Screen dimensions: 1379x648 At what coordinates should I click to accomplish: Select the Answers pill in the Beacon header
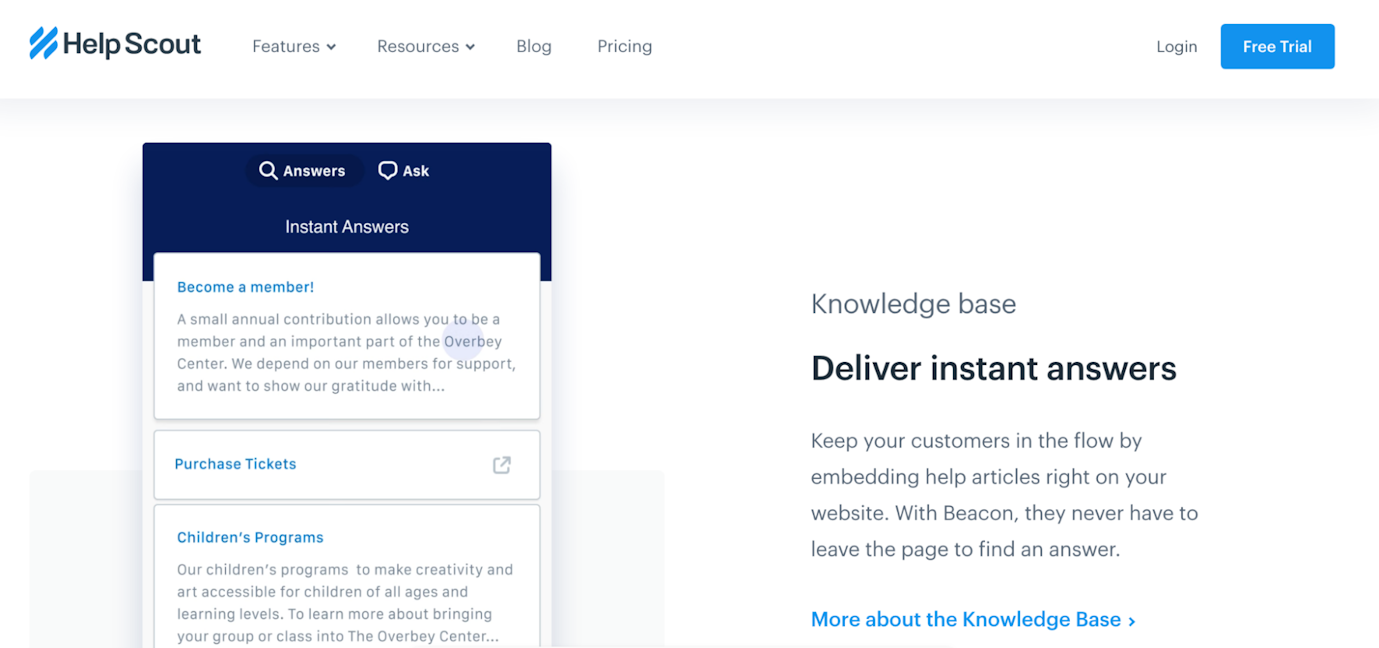click(x=303, y=170)
